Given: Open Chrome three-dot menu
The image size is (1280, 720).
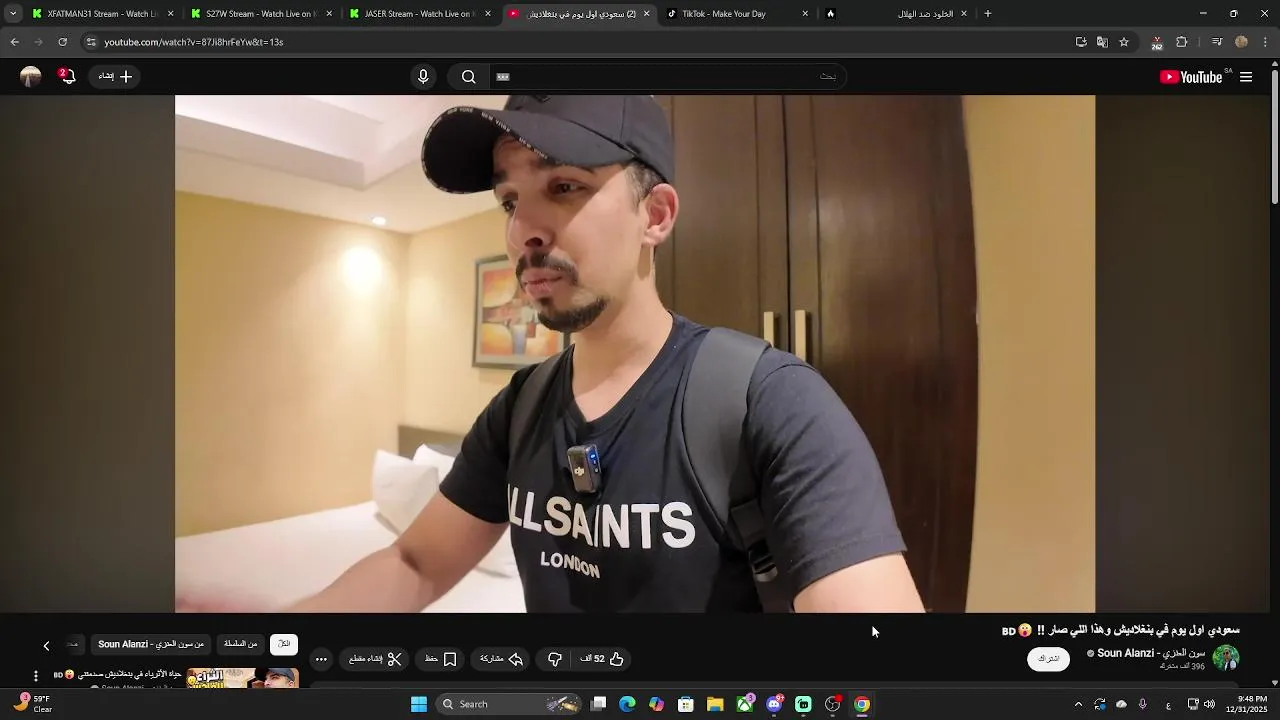Looking at the screenshot, I should tap(1266, 42).
